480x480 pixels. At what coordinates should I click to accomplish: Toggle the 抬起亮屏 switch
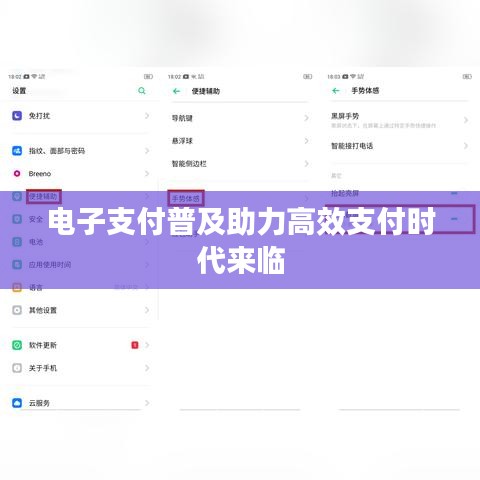pyautogui.click(x=454, y=193)
